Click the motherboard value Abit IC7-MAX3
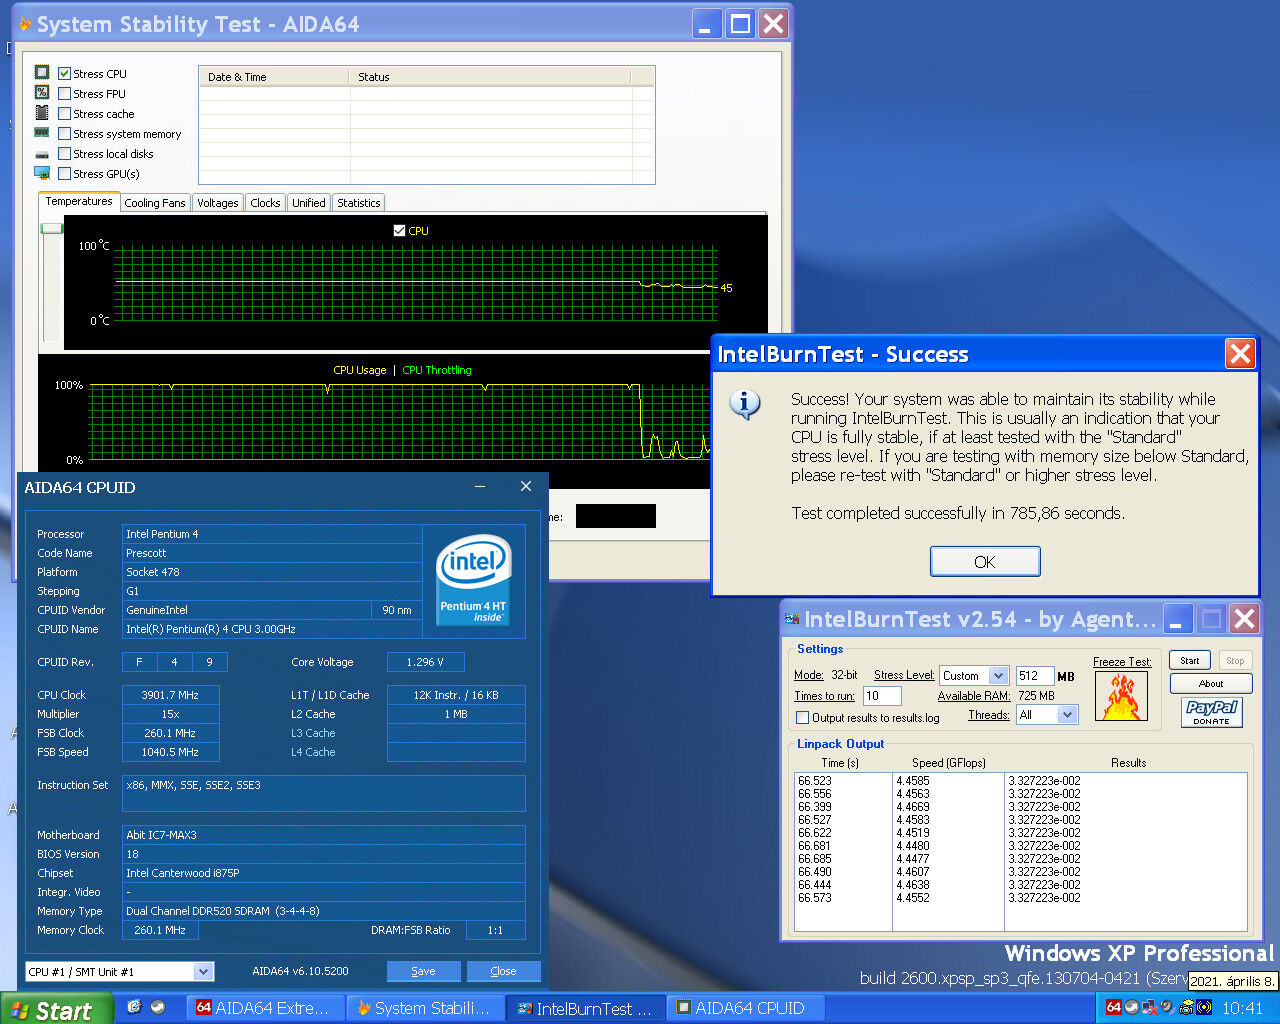 point(324,835)
